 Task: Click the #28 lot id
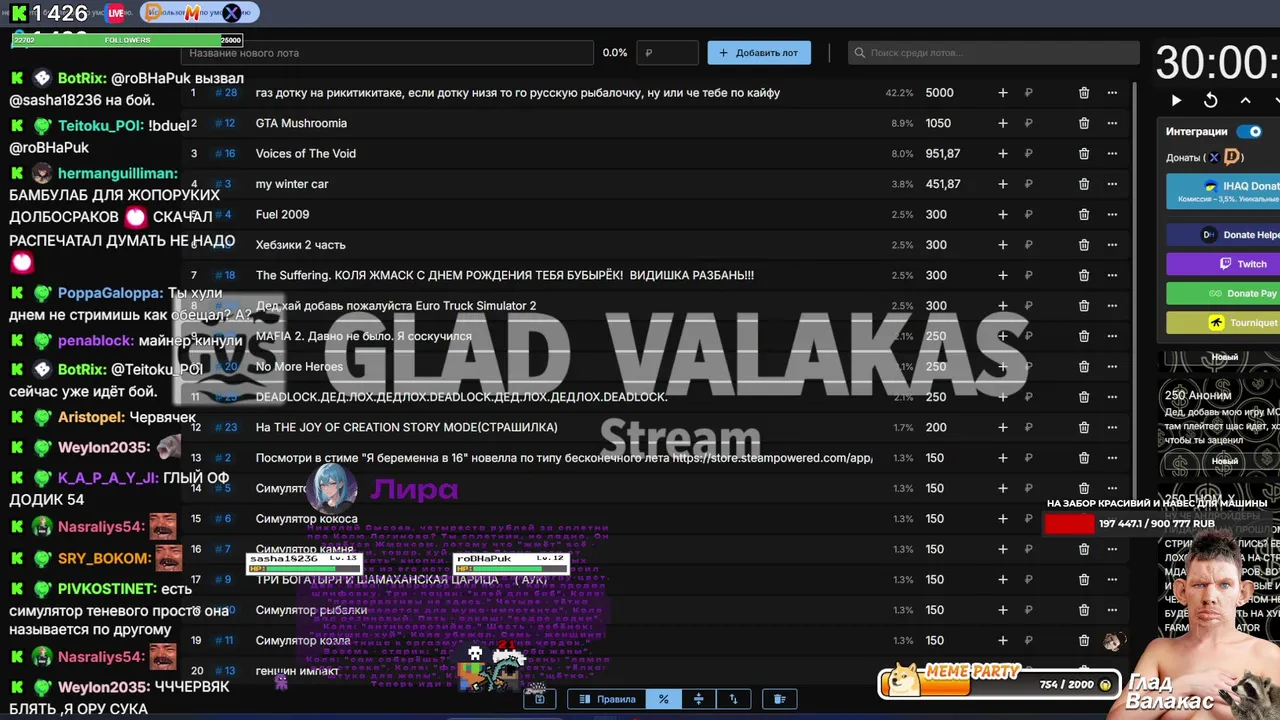coord(227,93)
